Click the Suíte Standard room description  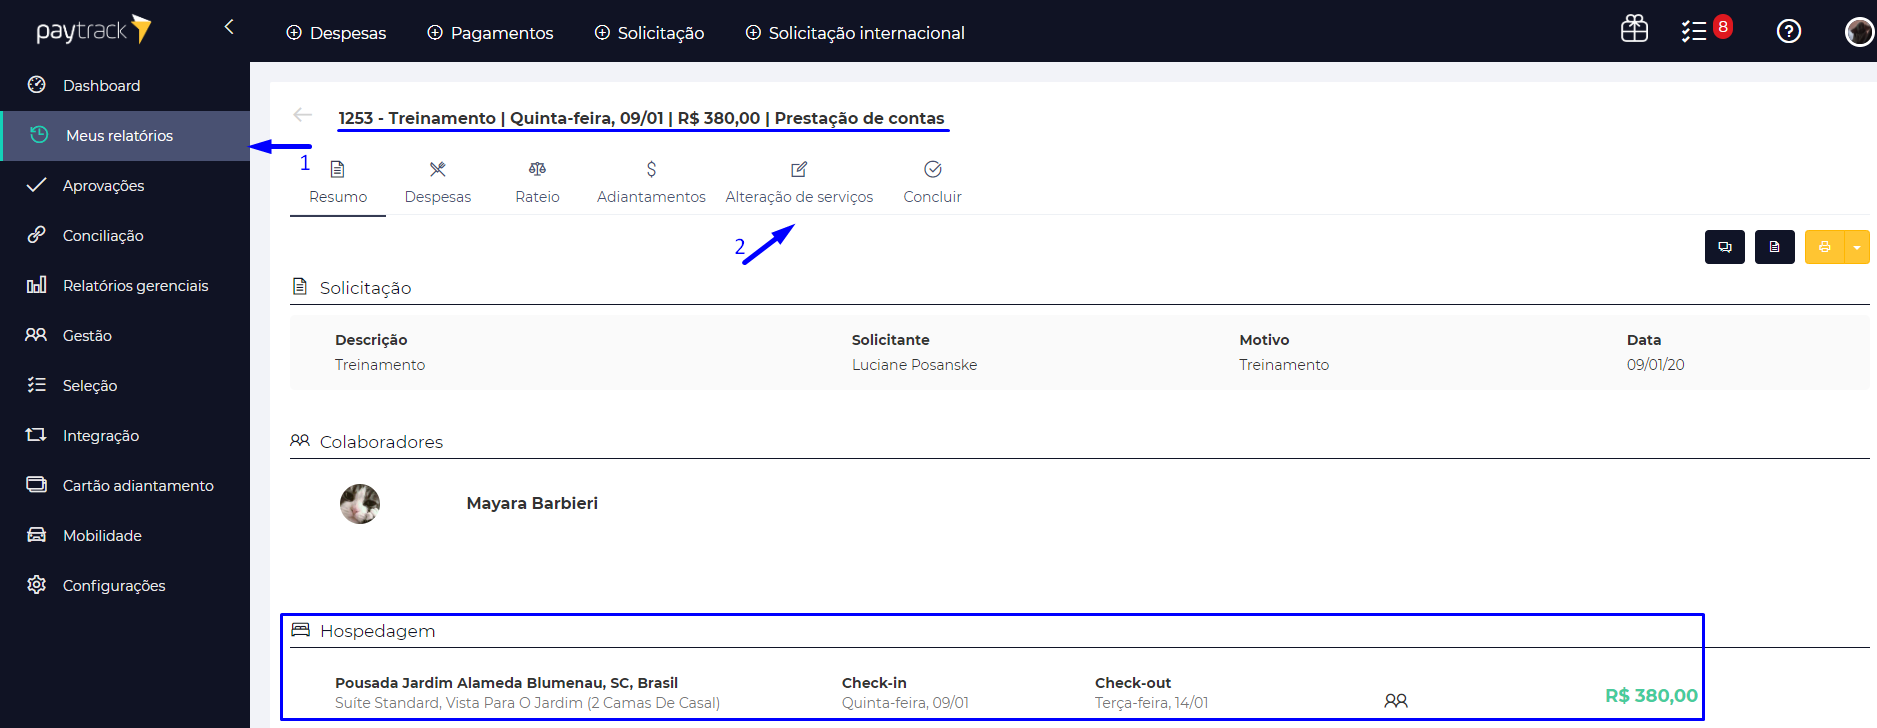pos(527,703)
